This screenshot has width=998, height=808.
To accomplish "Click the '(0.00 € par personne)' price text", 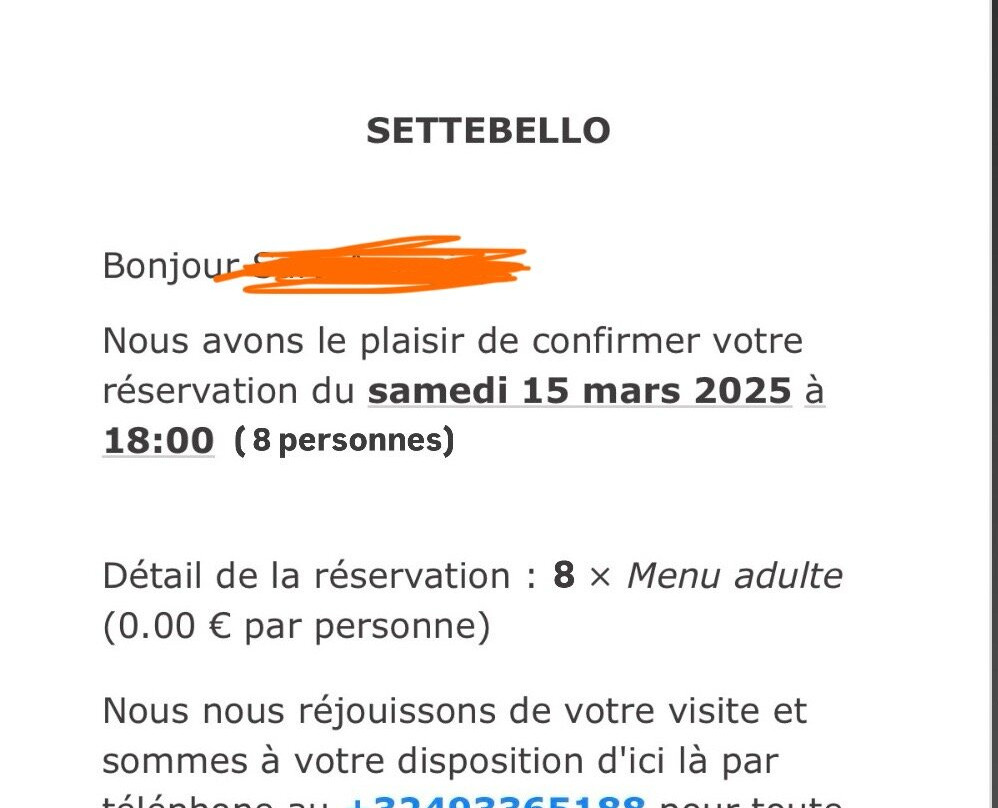I will click(297, 626).
